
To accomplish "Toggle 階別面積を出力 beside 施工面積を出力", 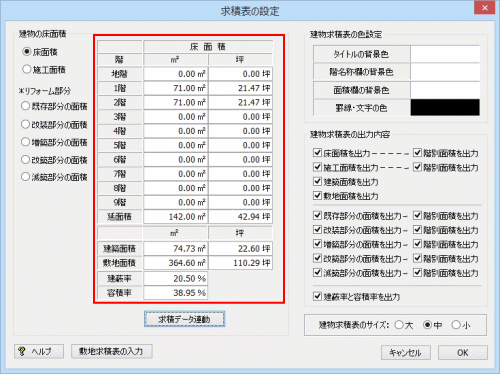I will 417,167.
